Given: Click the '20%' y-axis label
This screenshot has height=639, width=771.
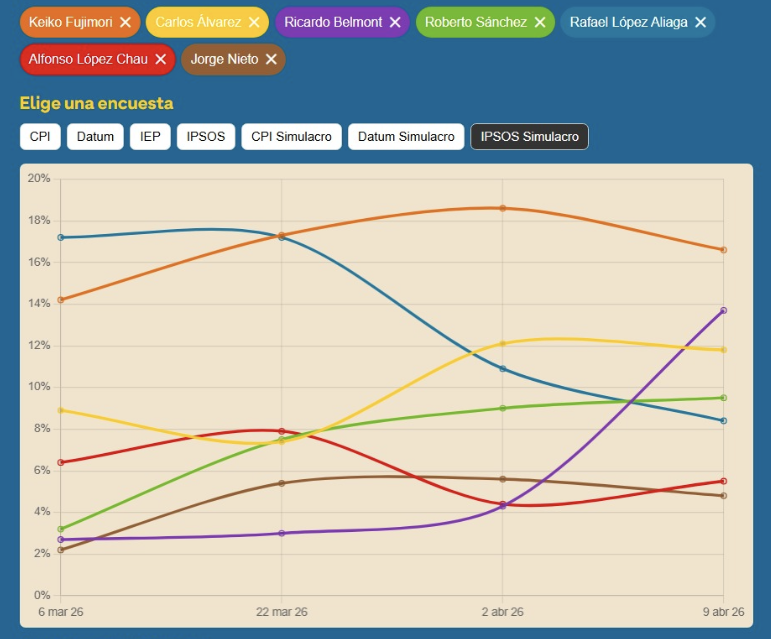Looking at the screenshot, I should (x=39, y=178).
